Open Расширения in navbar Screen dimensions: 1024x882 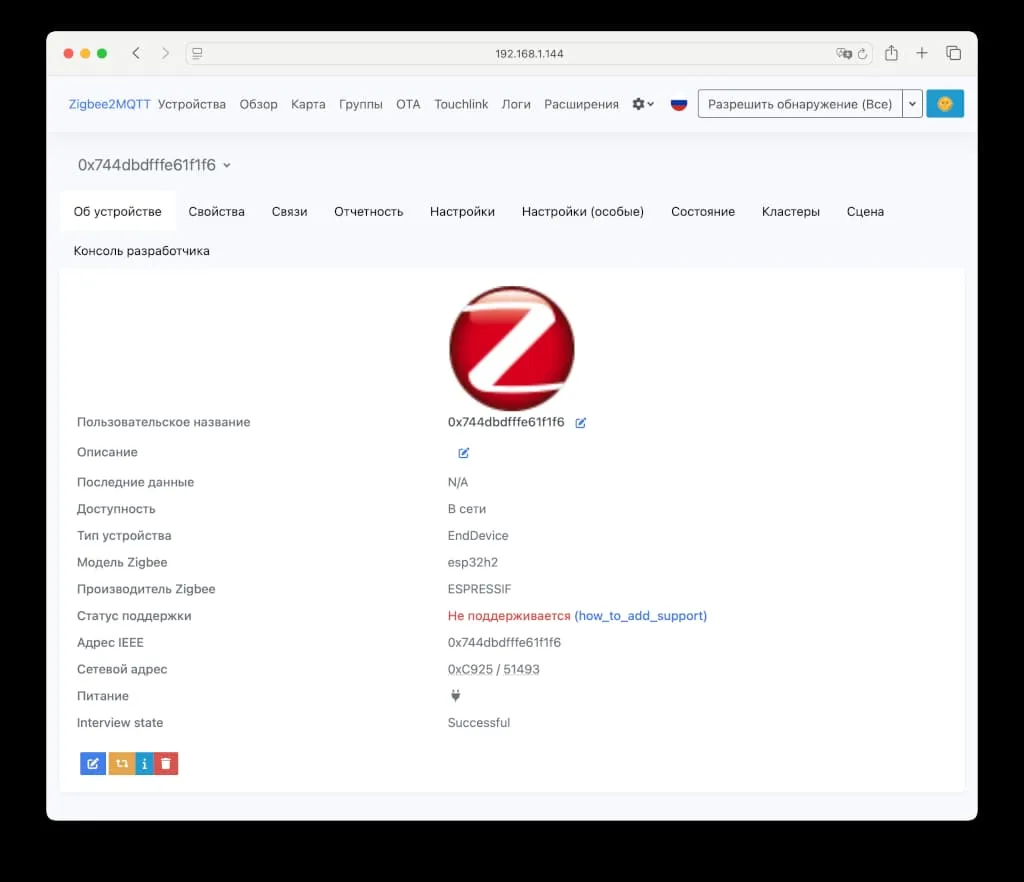[581, 104]
